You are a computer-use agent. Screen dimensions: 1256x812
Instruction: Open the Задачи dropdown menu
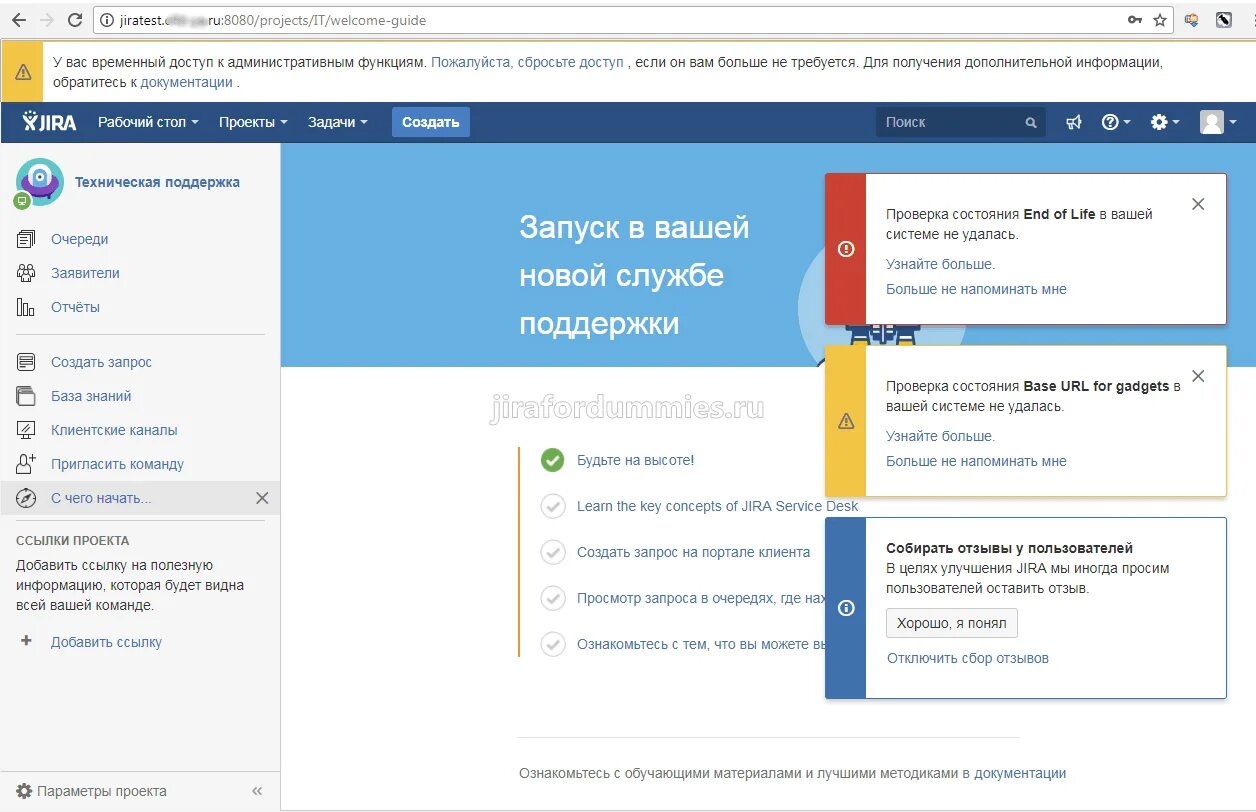(337, 122)
